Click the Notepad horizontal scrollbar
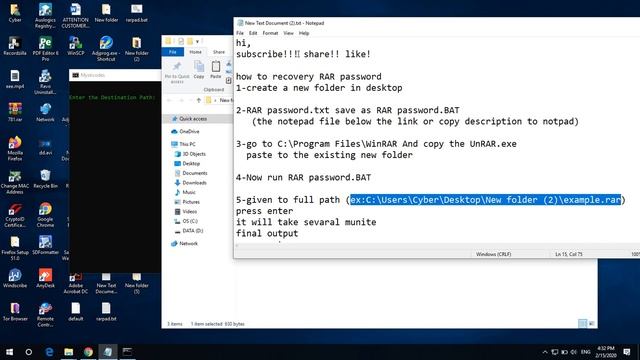 click(437, 246)
